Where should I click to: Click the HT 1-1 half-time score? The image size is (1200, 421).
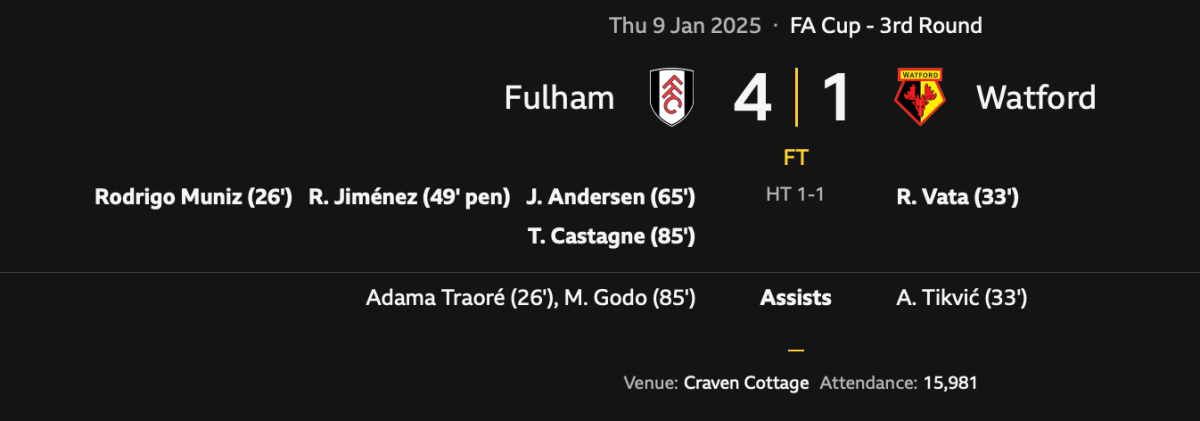tap(796, 197)
